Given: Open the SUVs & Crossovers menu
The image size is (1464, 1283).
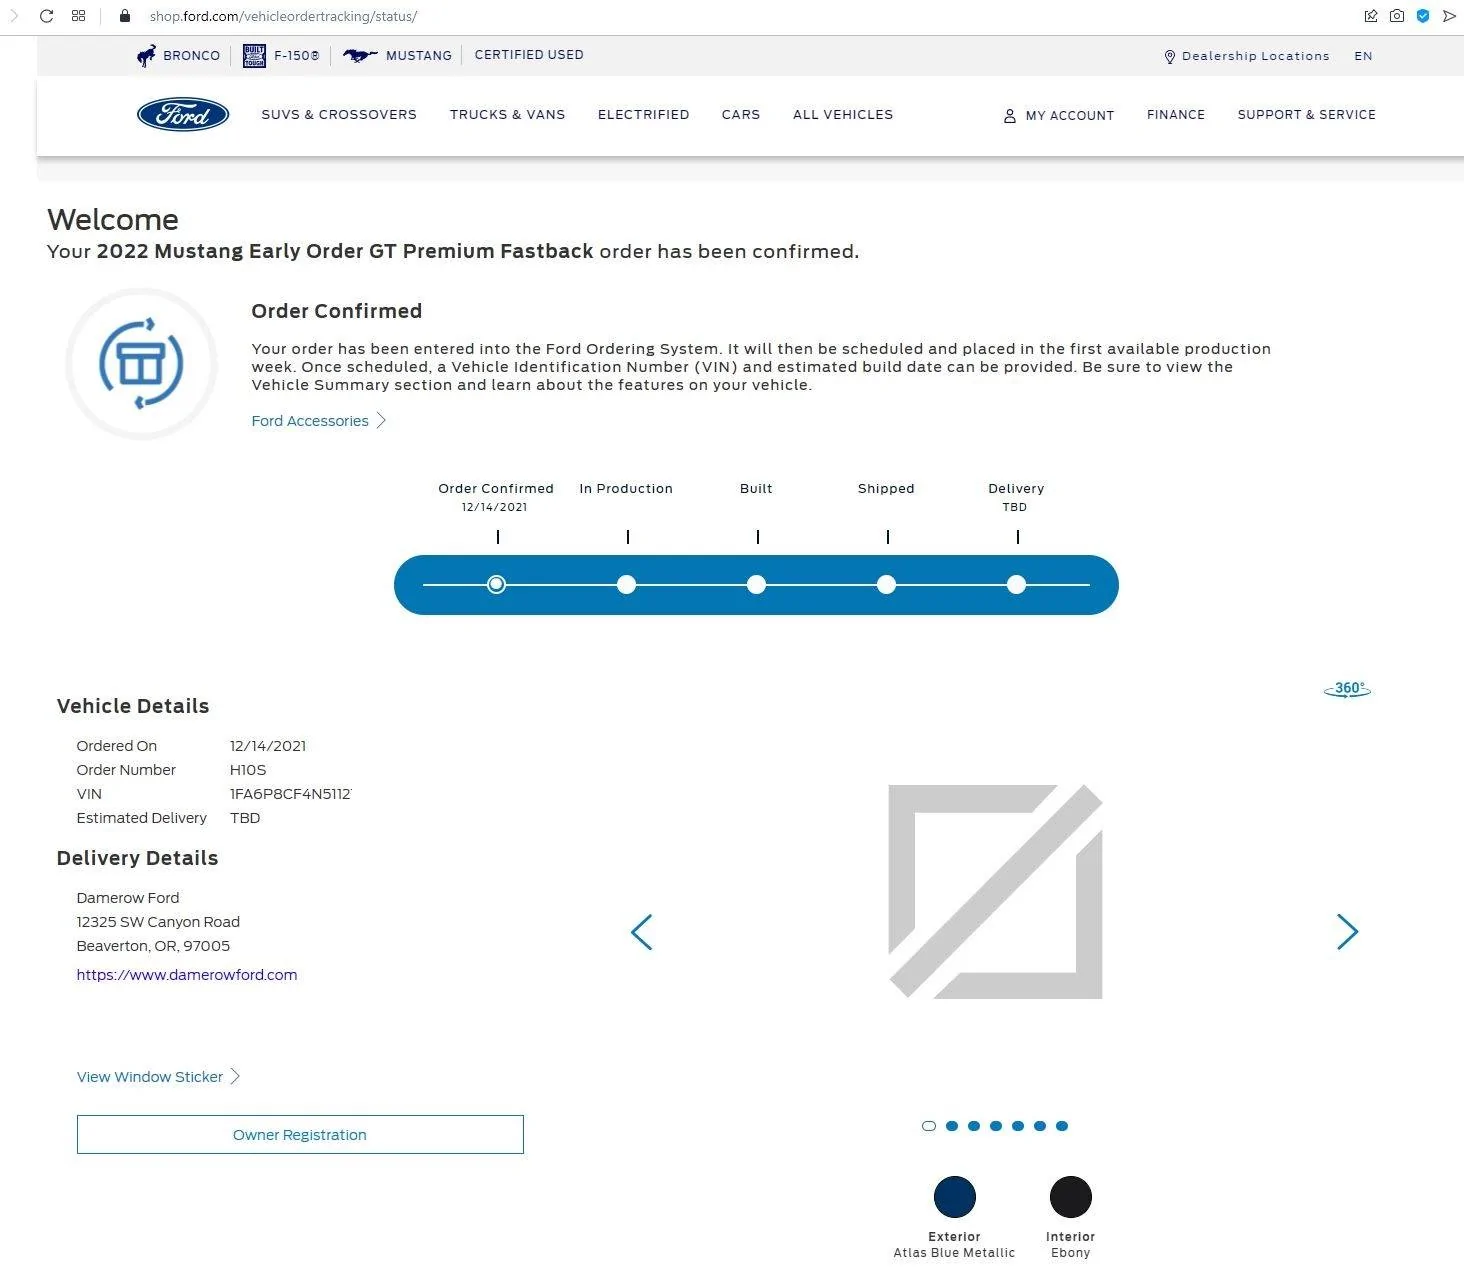Looking at the screenshot, I should [339, 115].
